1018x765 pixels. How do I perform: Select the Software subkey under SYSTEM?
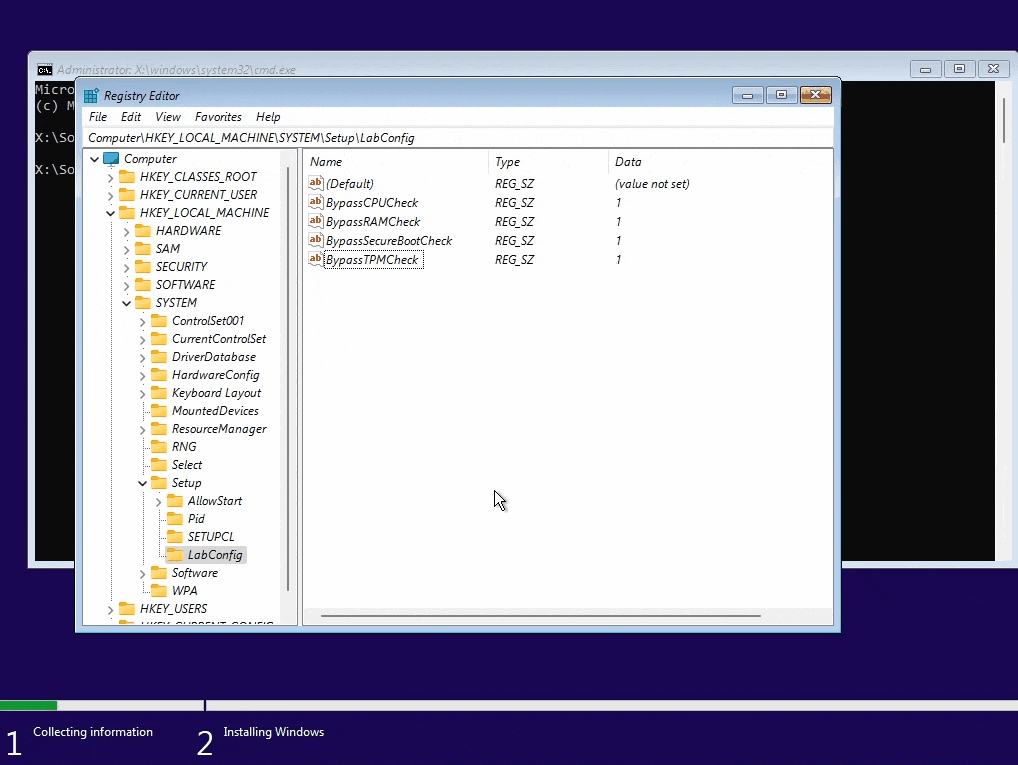195,573
